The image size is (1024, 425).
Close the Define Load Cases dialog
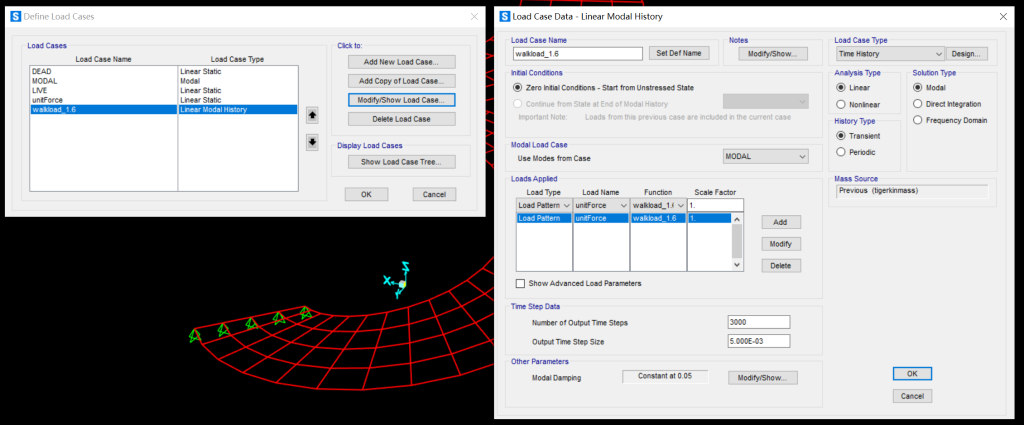473,17
